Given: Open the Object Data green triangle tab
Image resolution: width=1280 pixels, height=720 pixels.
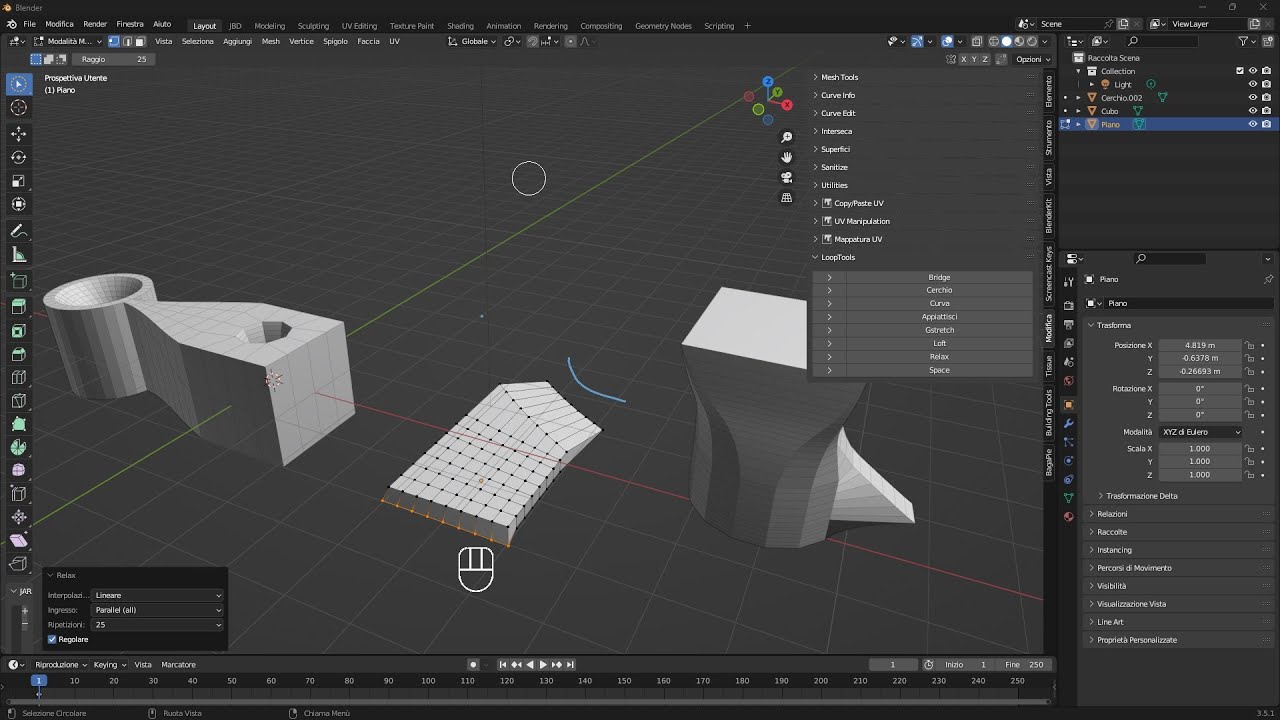Looking at the screenshot, I should (1068, 498).
